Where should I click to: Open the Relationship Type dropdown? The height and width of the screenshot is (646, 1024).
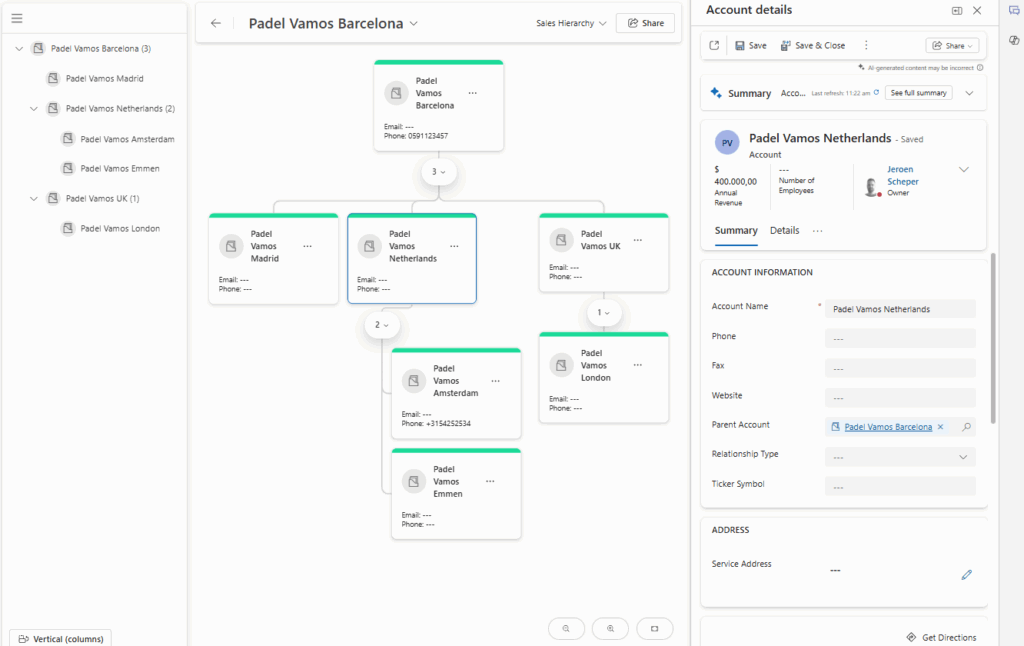tap(900, 457)
